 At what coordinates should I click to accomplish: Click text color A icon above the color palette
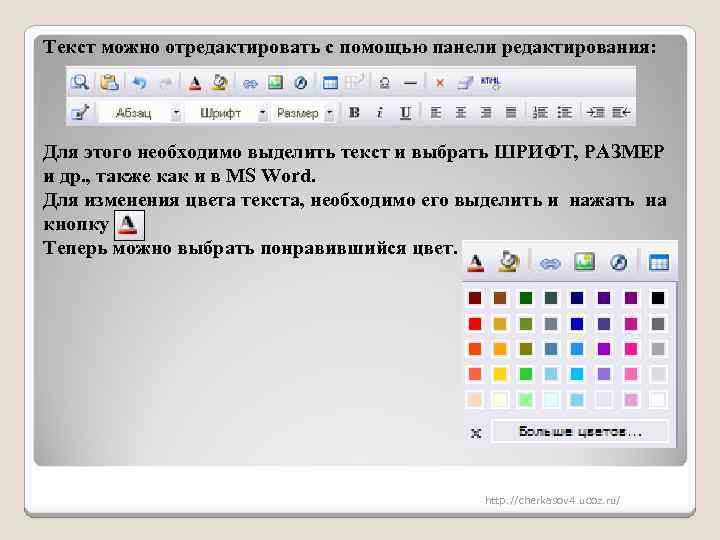click(x=475, y=263)
